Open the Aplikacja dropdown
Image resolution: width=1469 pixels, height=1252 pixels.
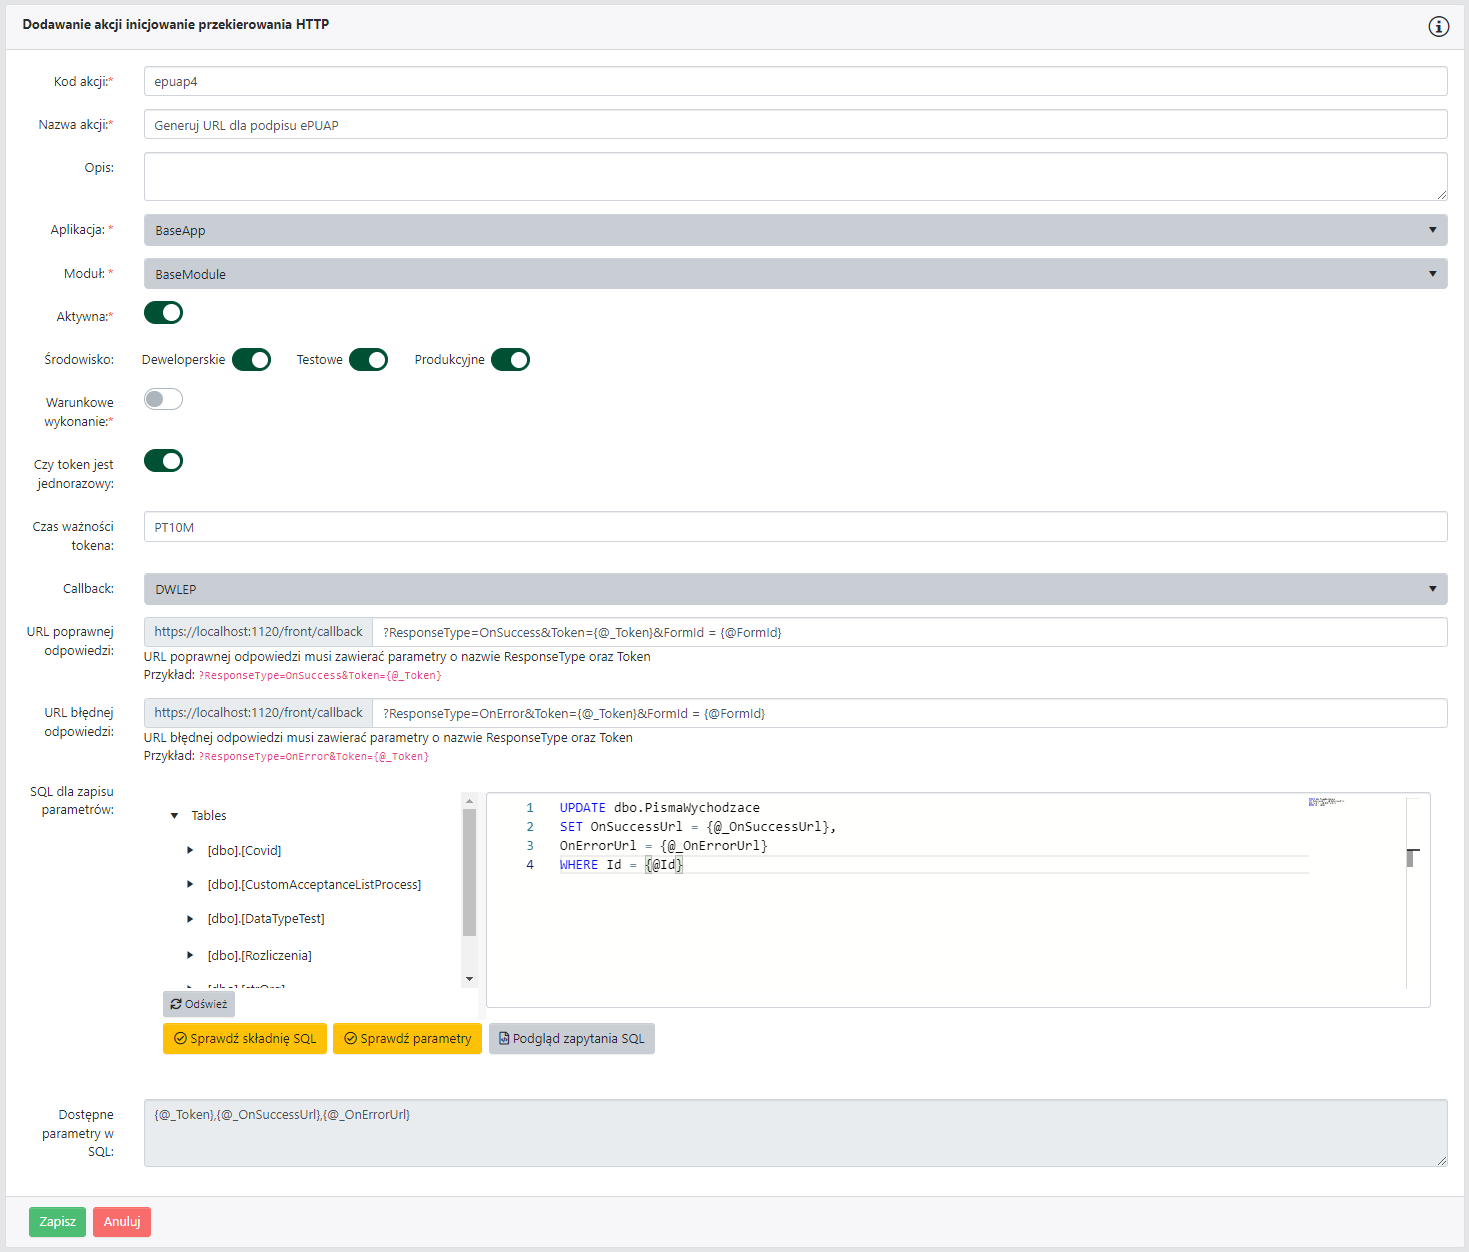tap(795, 230)
